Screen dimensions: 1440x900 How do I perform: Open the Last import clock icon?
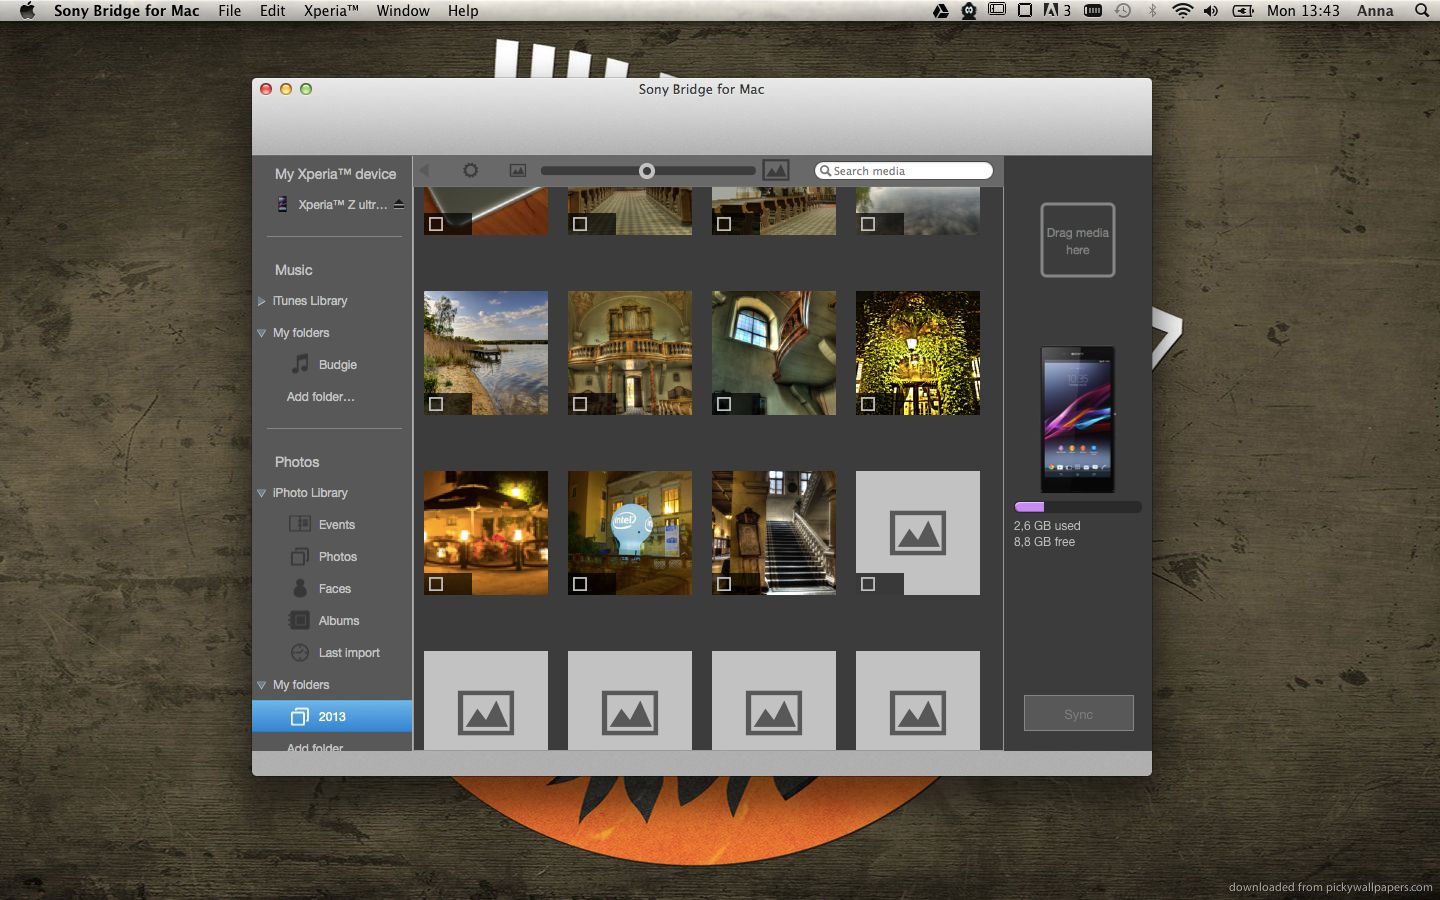point(299,652)
